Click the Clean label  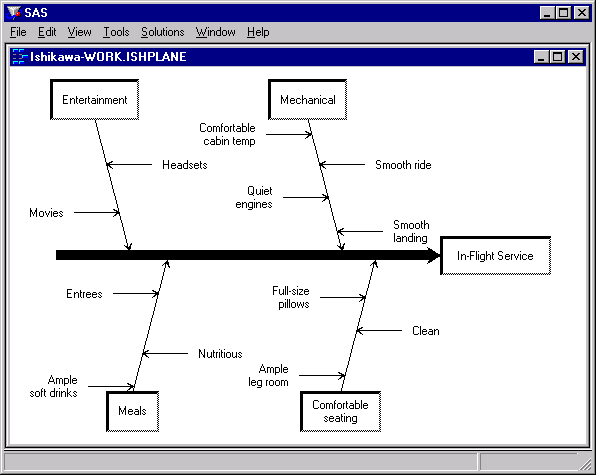tap(426, 331)
